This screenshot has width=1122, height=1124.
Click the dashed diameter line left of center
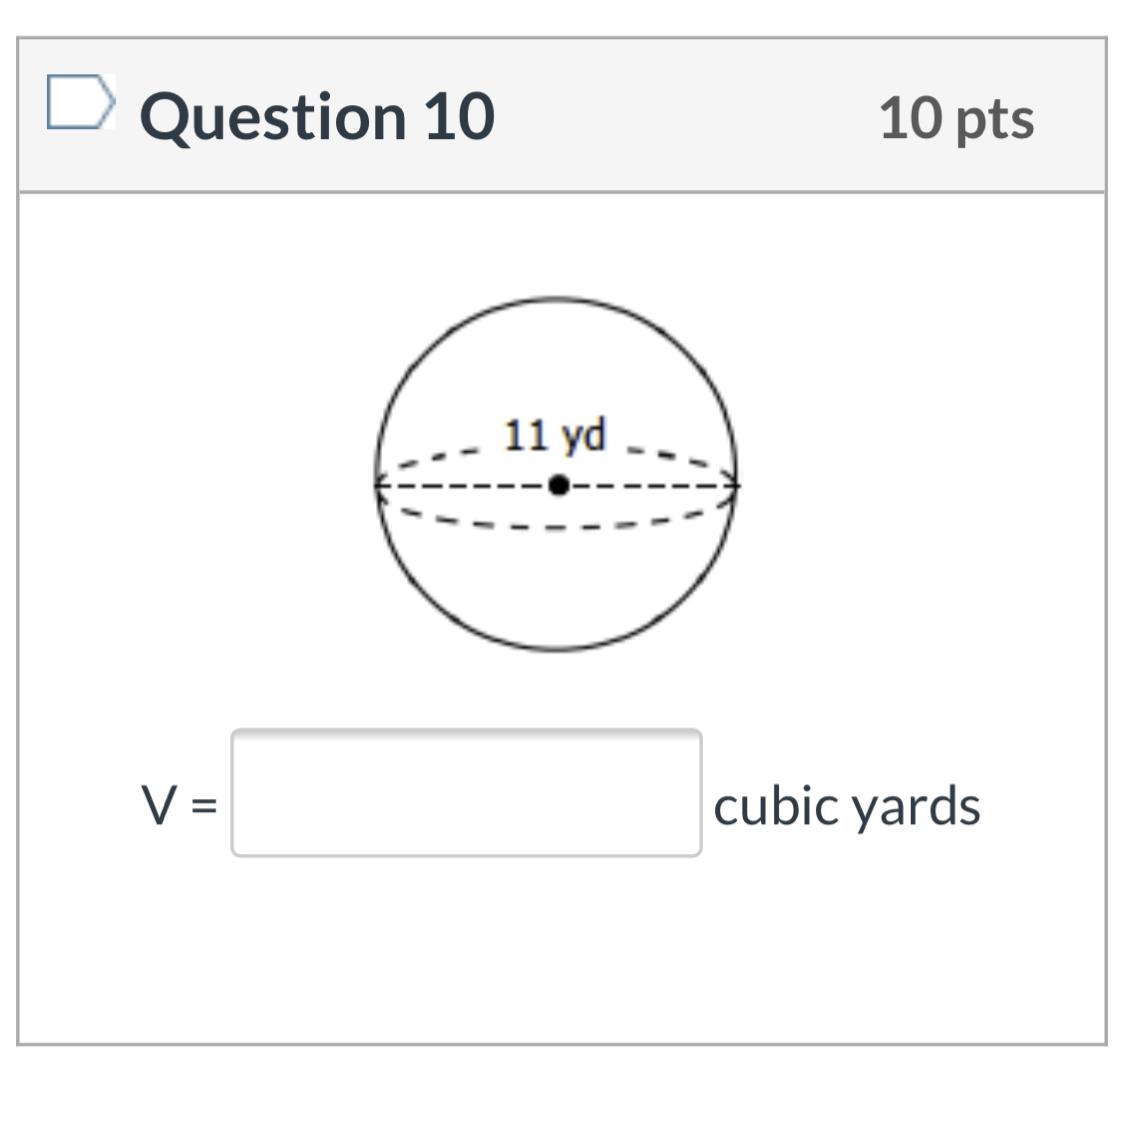[x=466, y=486]
